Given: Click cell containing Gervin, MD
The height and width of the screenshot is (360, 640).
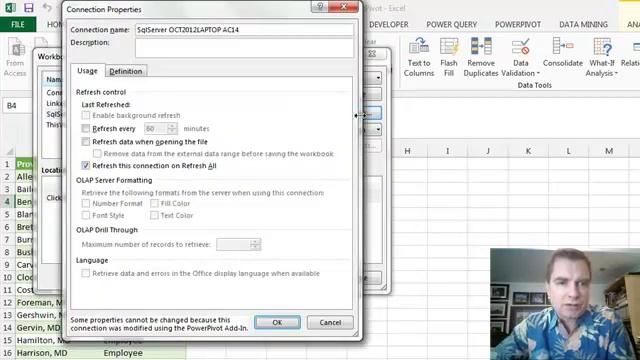Looking at the screenshot, I should click(x=38, y=328).
